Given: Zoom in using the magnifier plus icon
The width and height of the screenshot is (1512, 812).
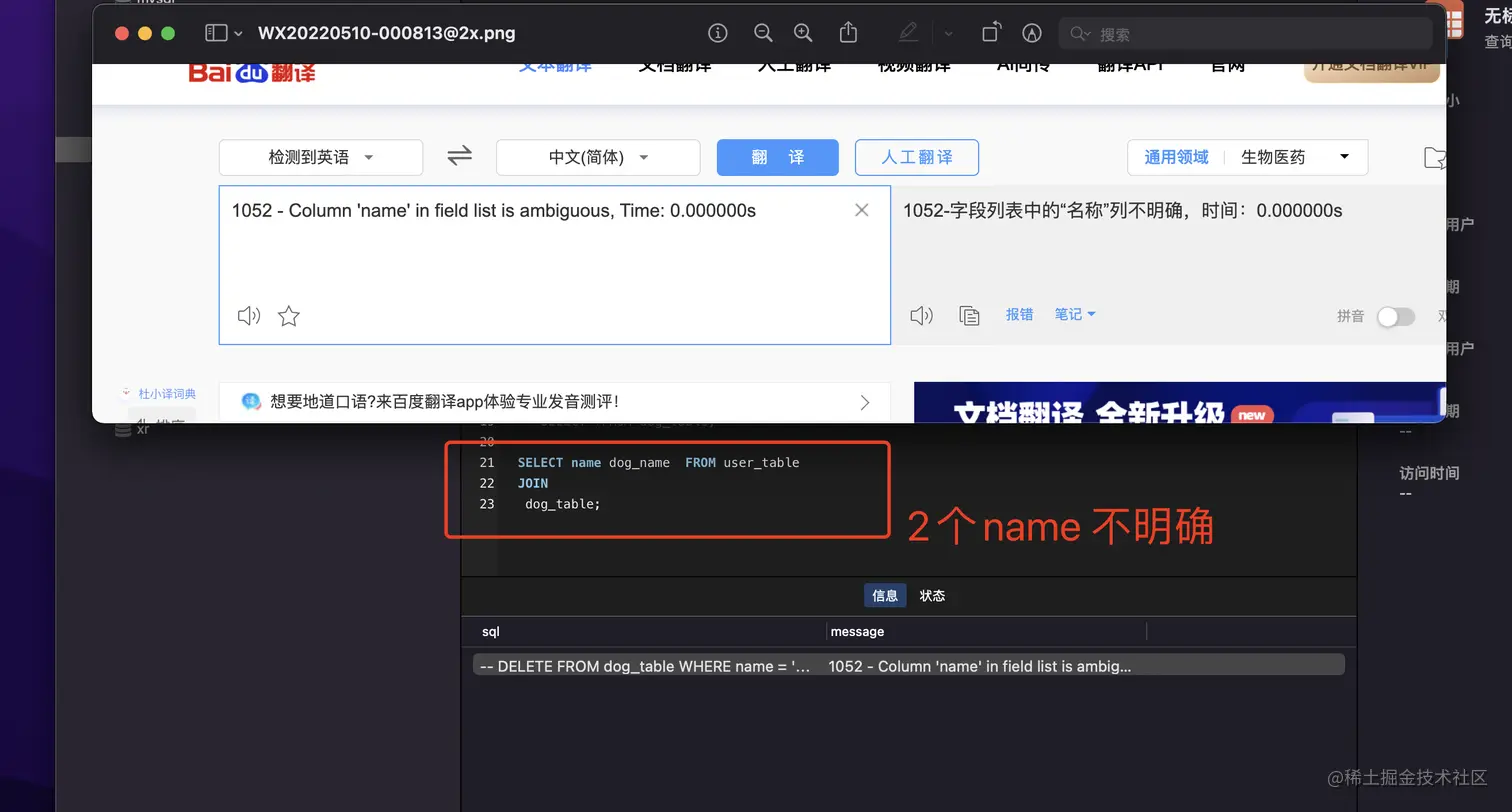Looking at the screenshot, I should (803, 33).
